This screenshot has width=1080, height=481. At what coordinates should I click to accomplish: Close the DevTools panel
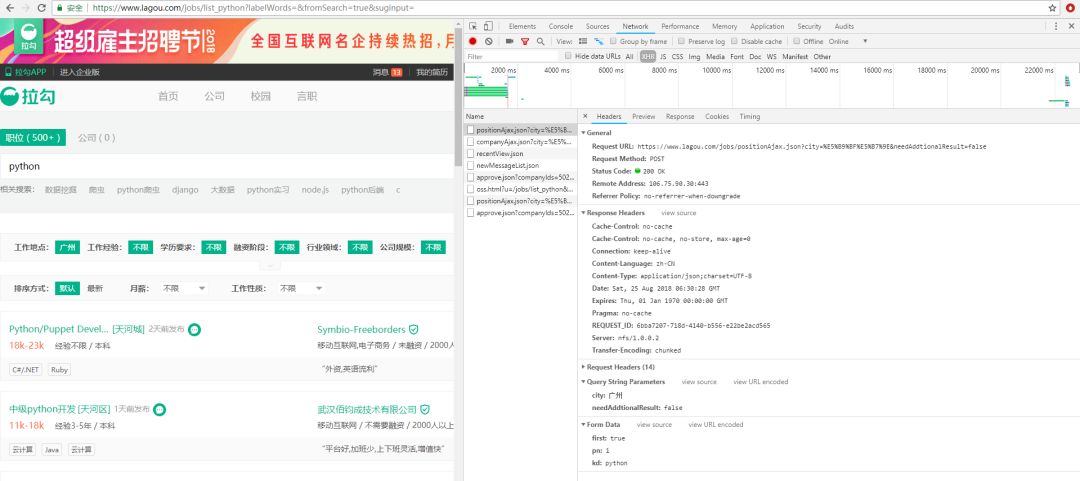(x=1072, y=26)
